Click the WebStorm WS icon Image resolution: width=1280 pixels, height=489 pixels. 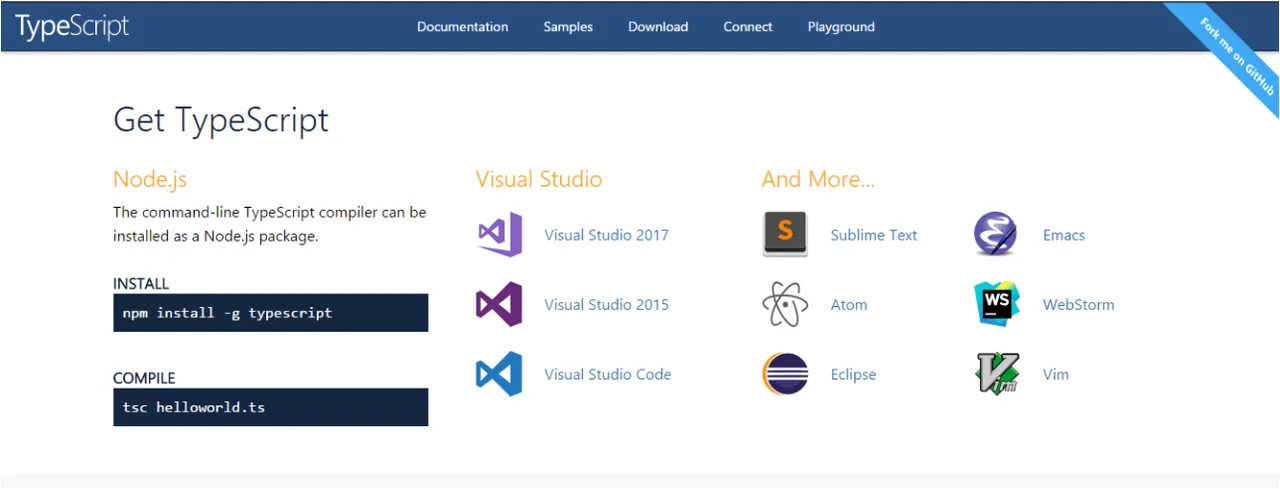(997, 304)
